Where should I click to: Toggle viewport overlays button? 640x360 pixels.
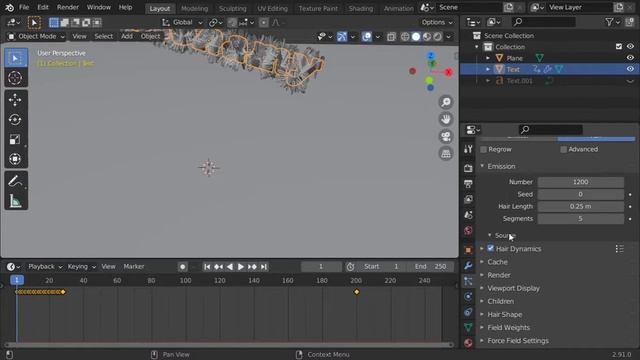click(367, 37)
